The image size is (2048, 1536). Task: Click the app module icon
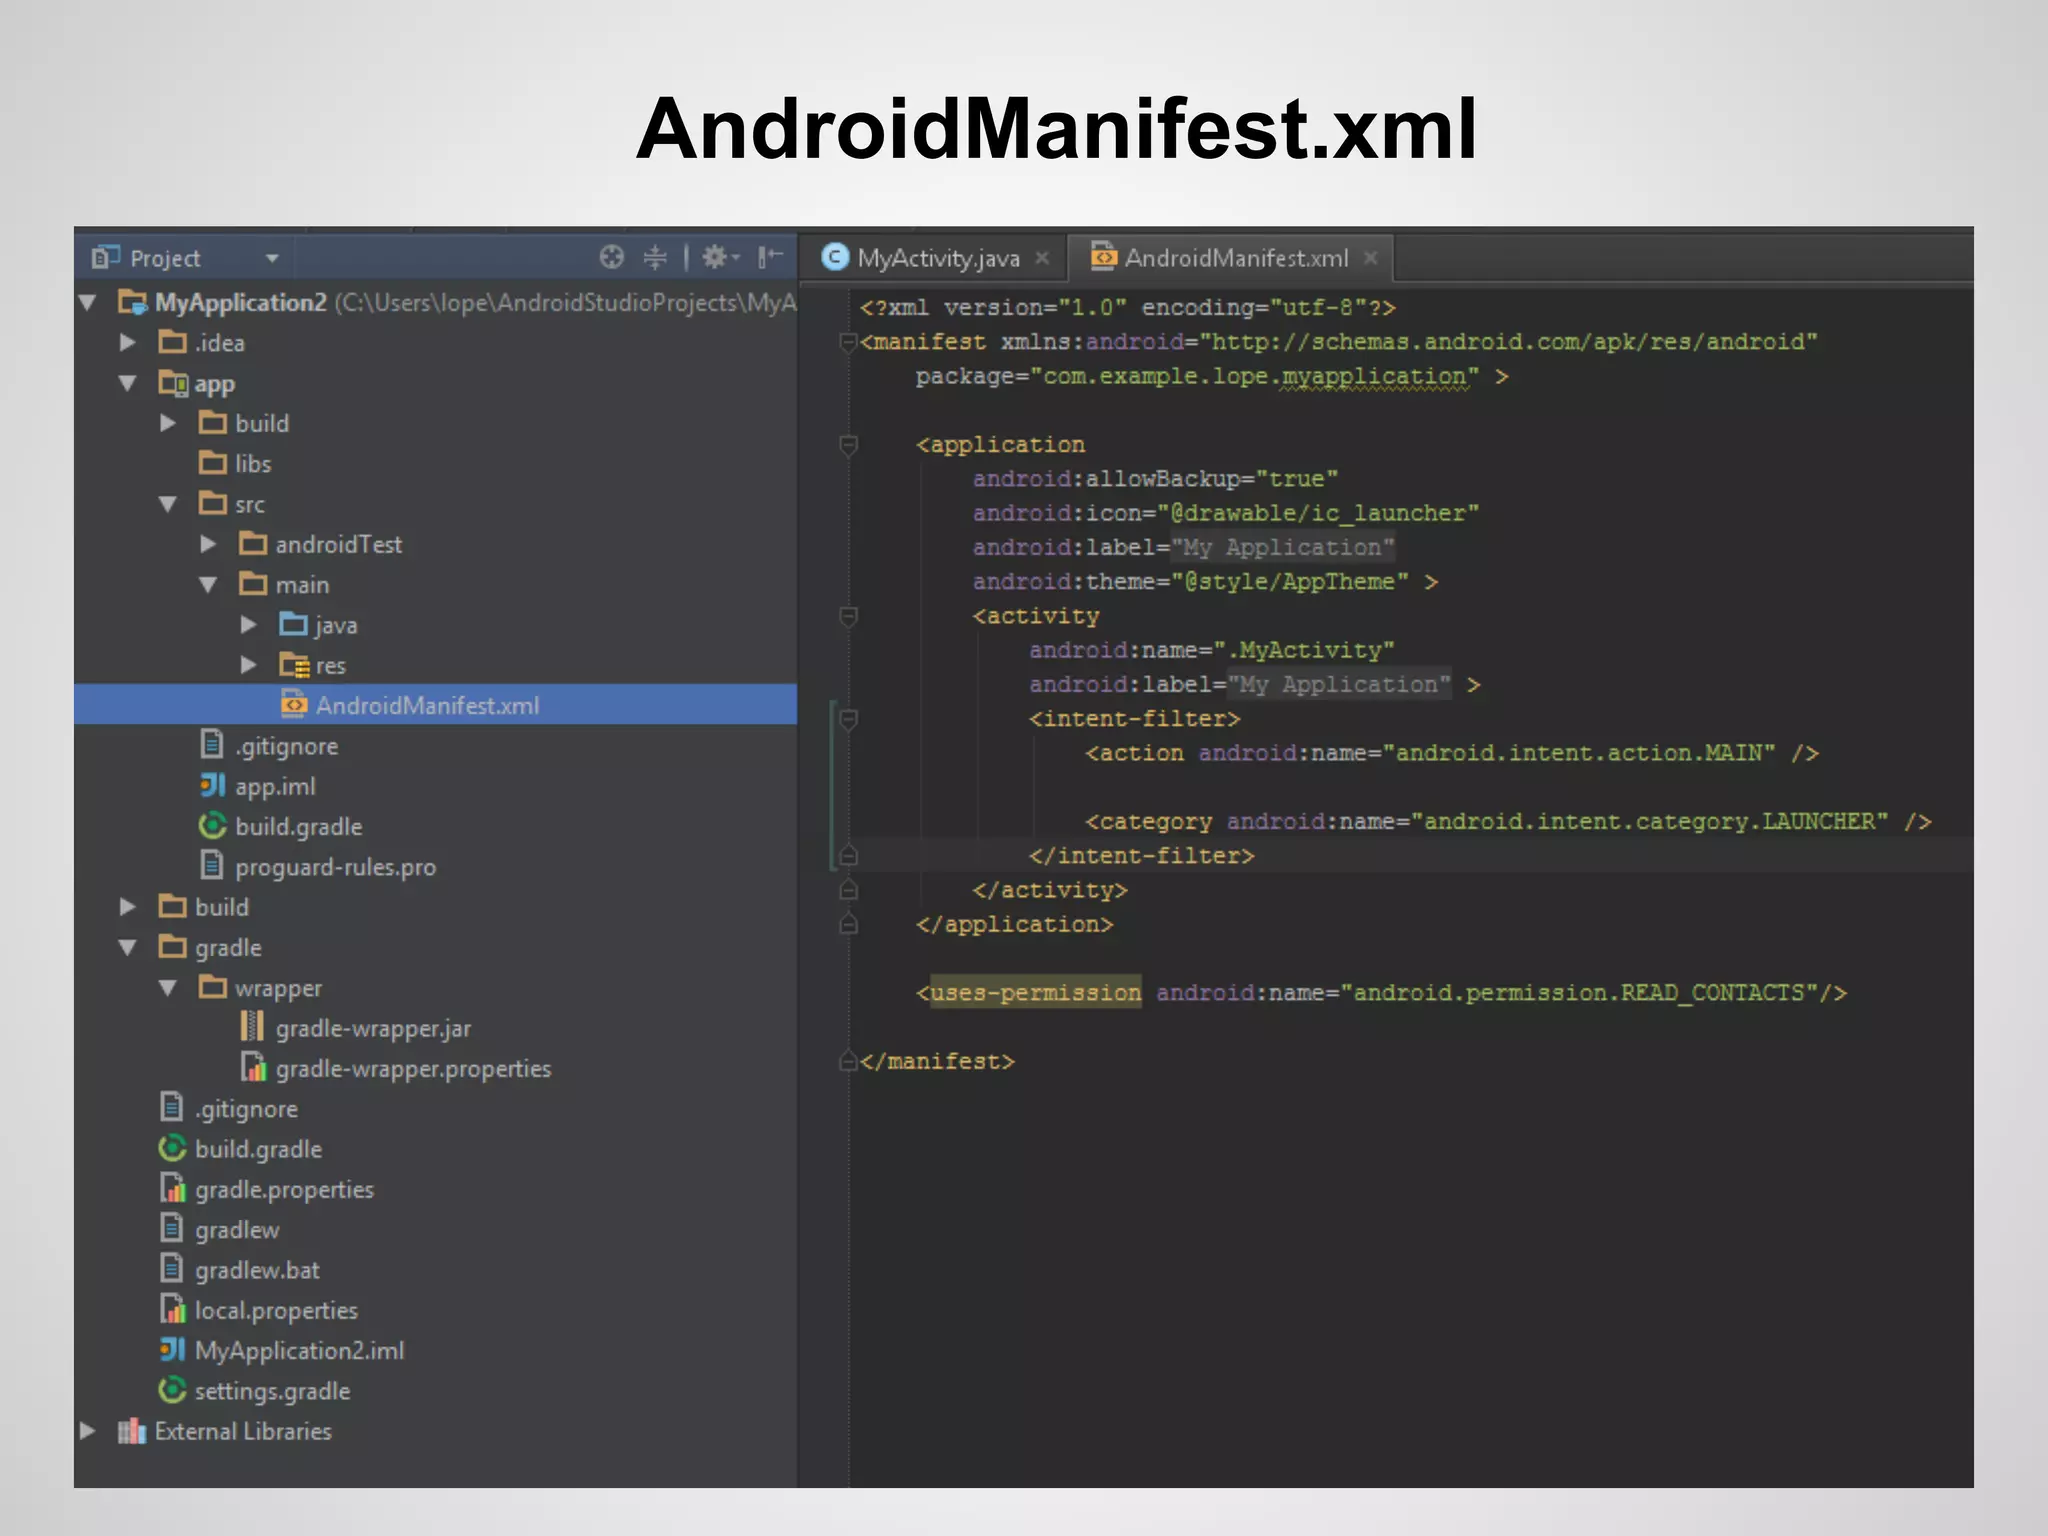[172, 383]
